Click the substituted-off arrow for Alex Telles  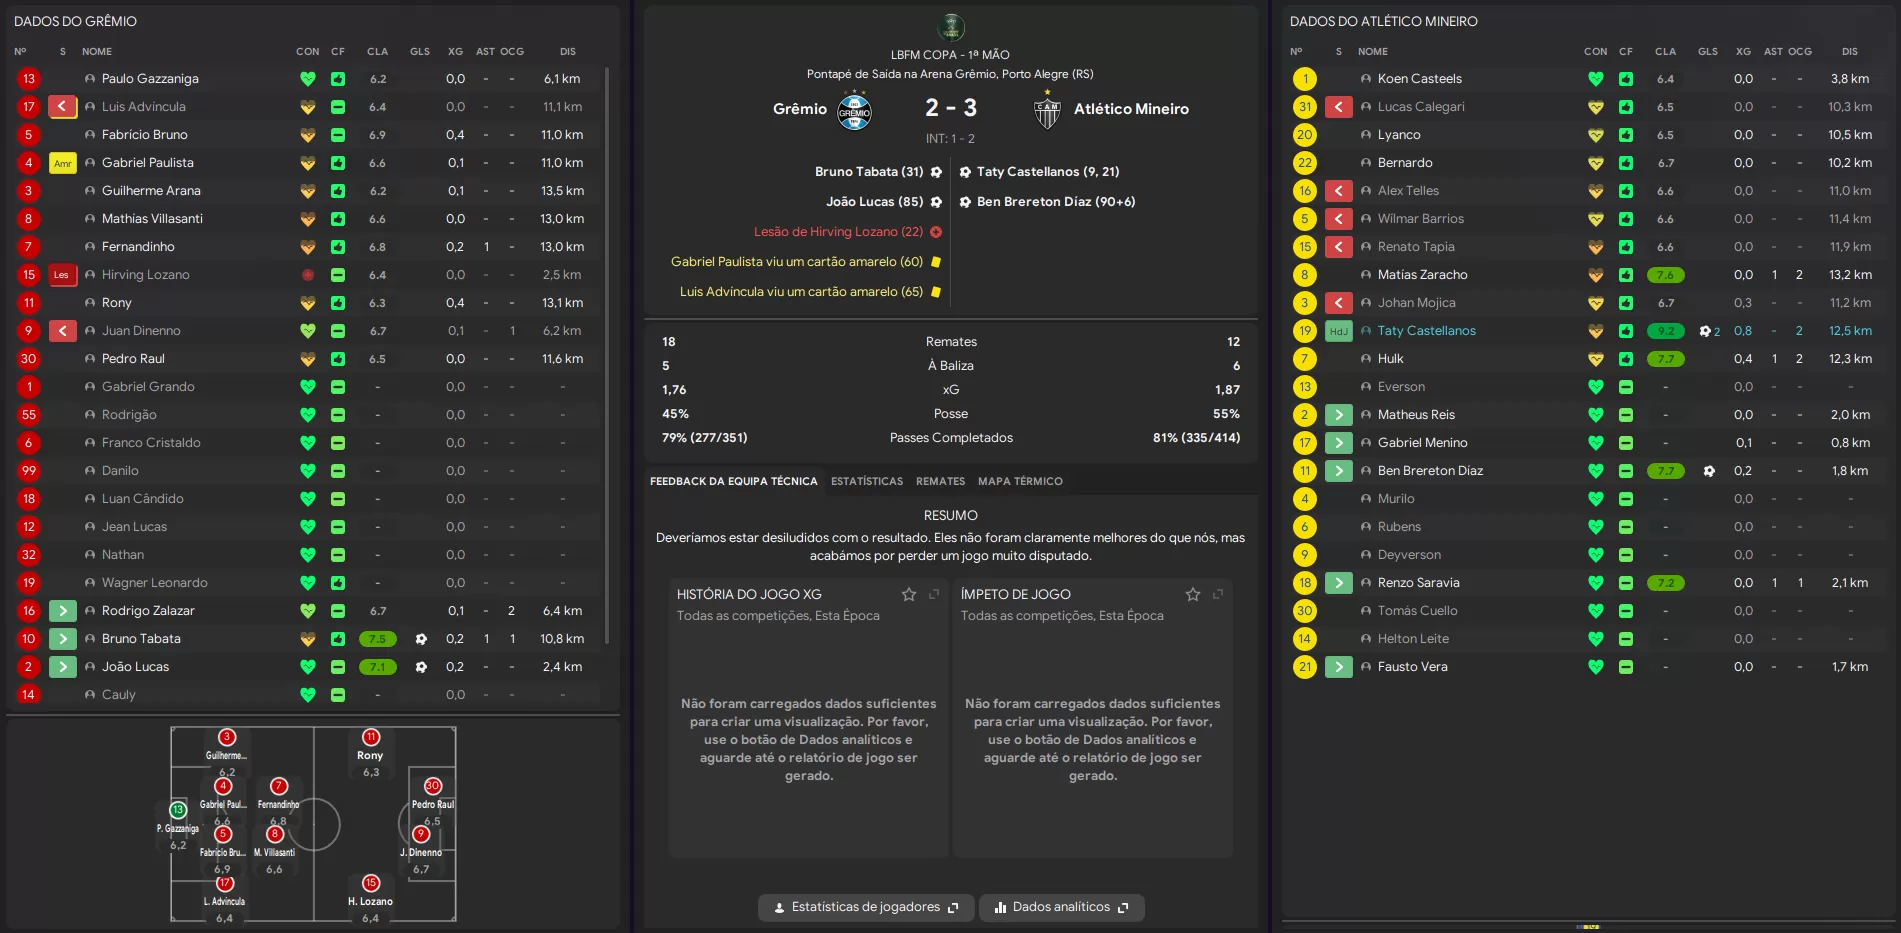(x=1339, y=191)
